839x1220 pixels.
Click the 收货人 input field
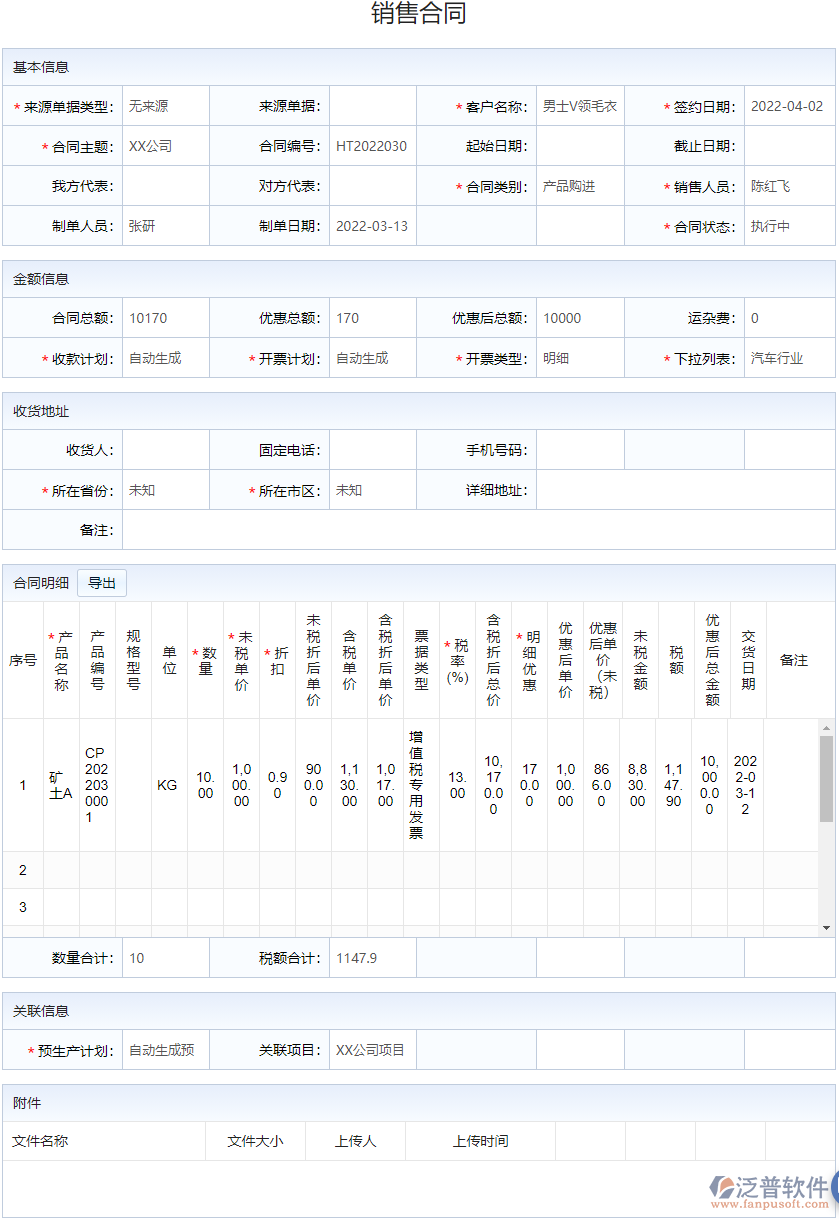coord(165,449)
